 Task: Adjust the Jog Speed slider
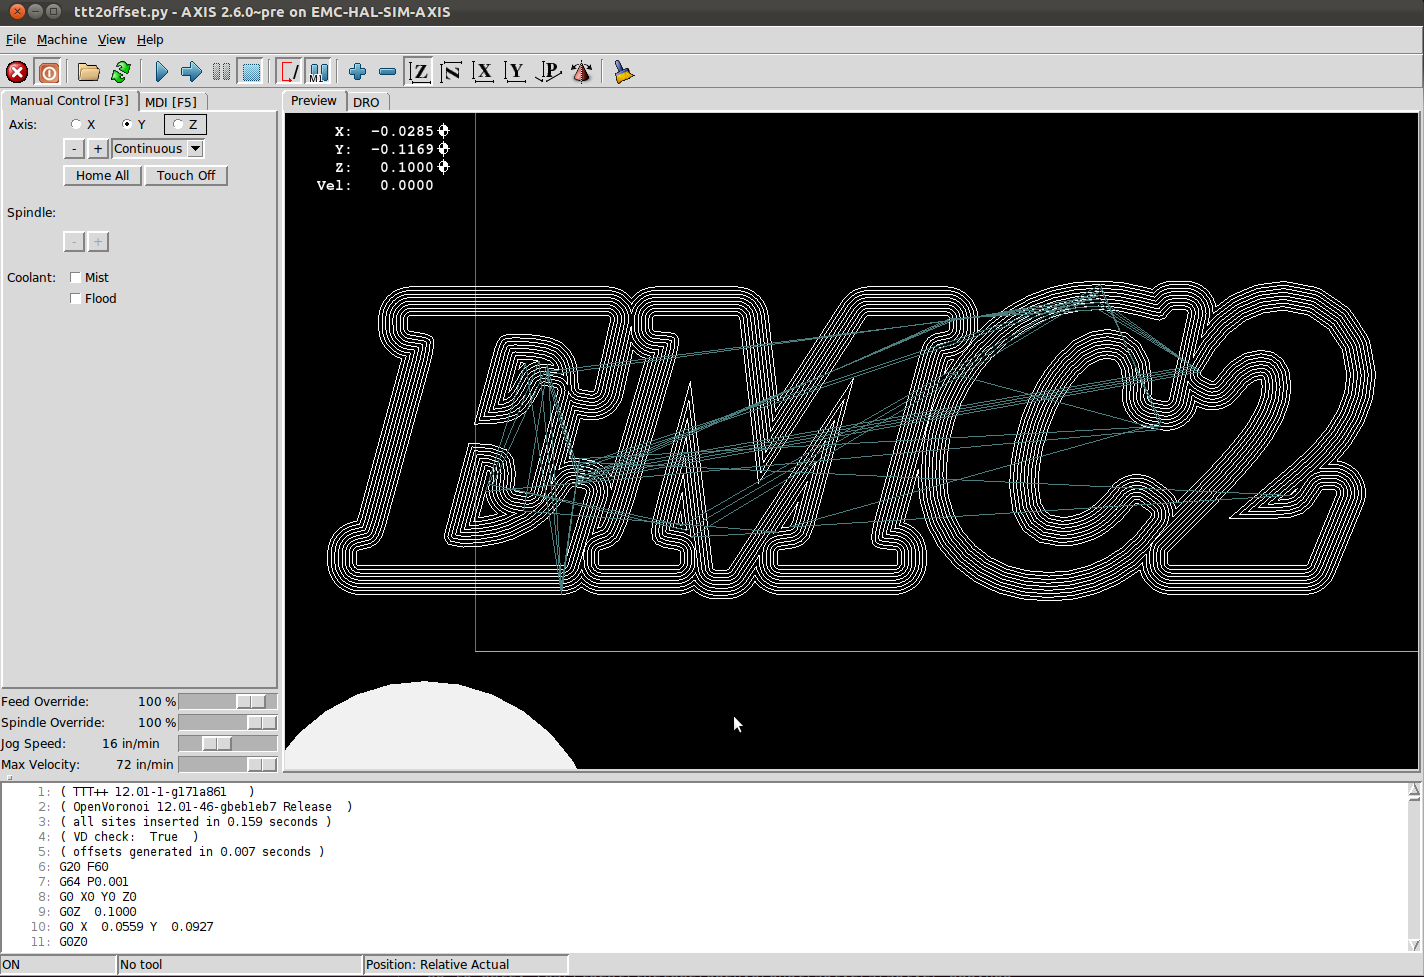227,744
